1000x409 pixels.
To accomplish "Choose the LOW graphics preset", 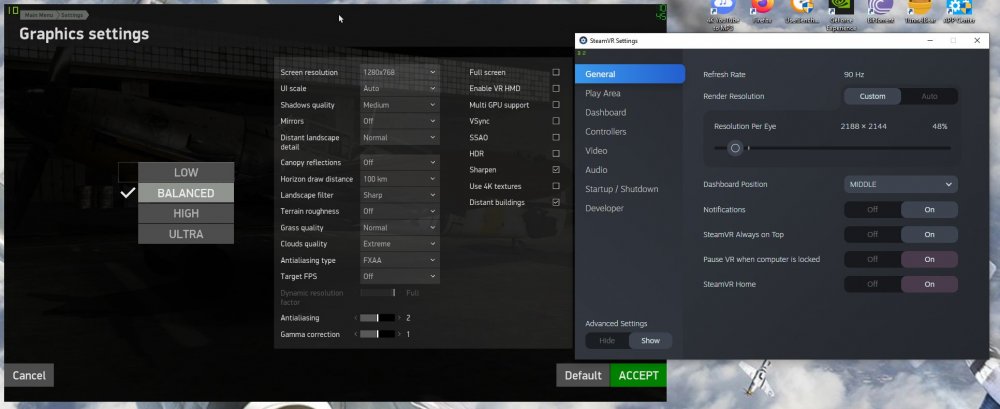I will point(186,172).
